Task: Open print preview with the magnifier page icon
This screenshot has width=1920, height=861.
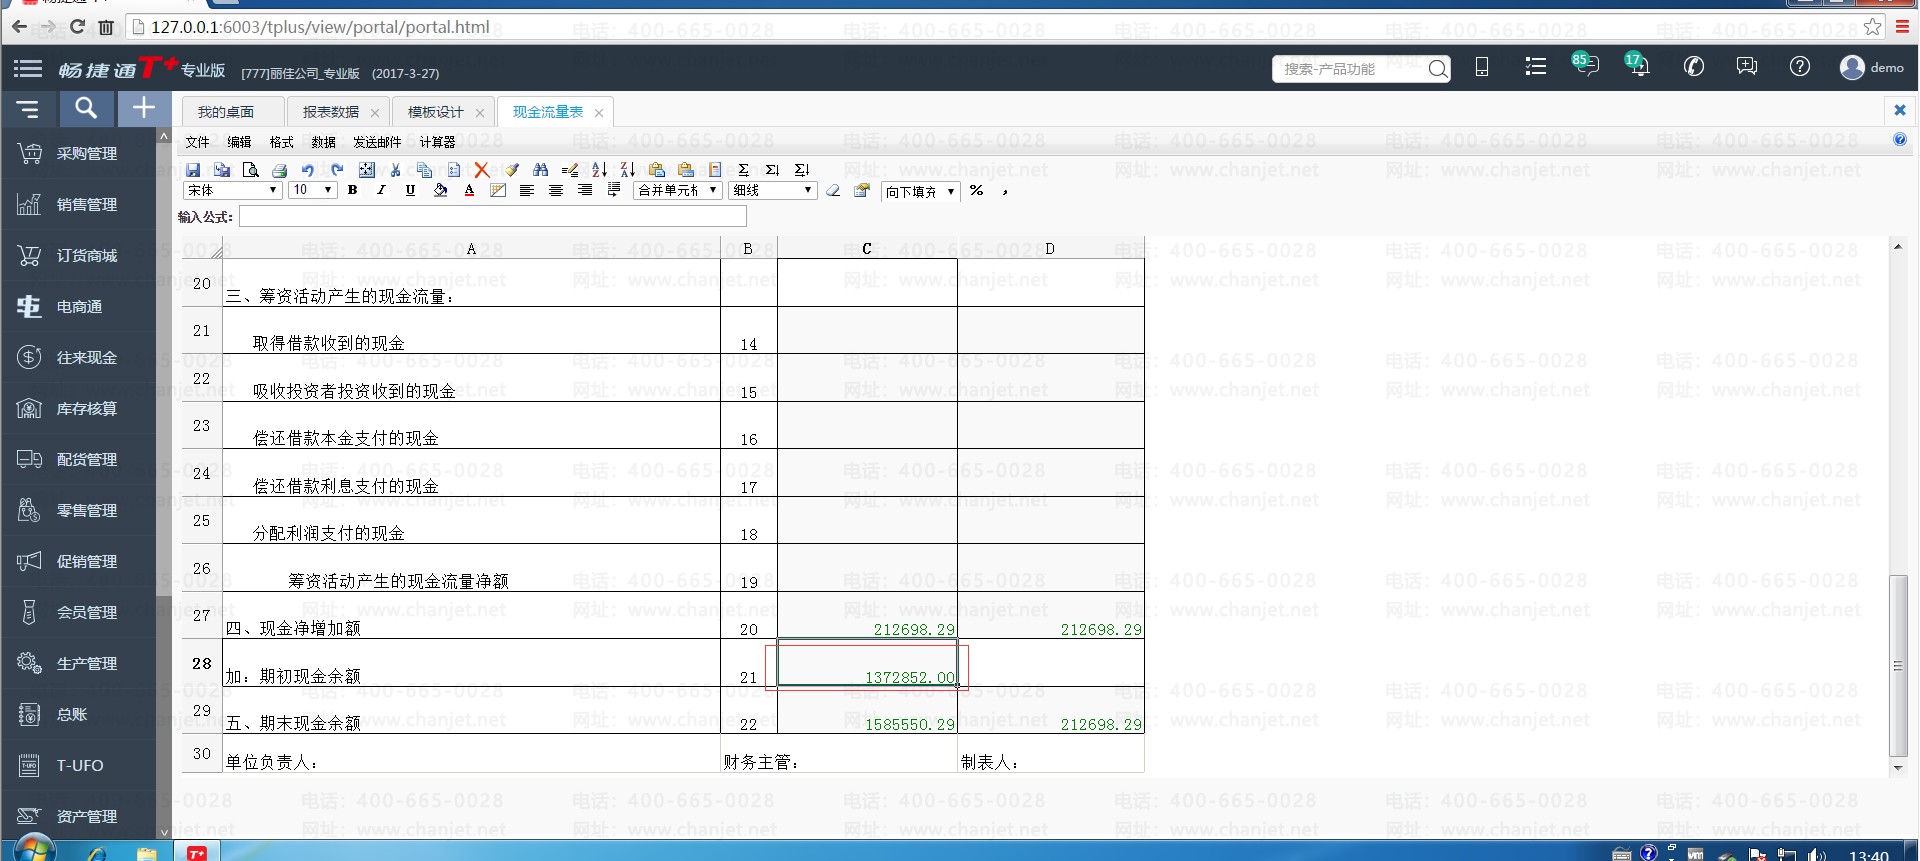Action: click(251, 170)
